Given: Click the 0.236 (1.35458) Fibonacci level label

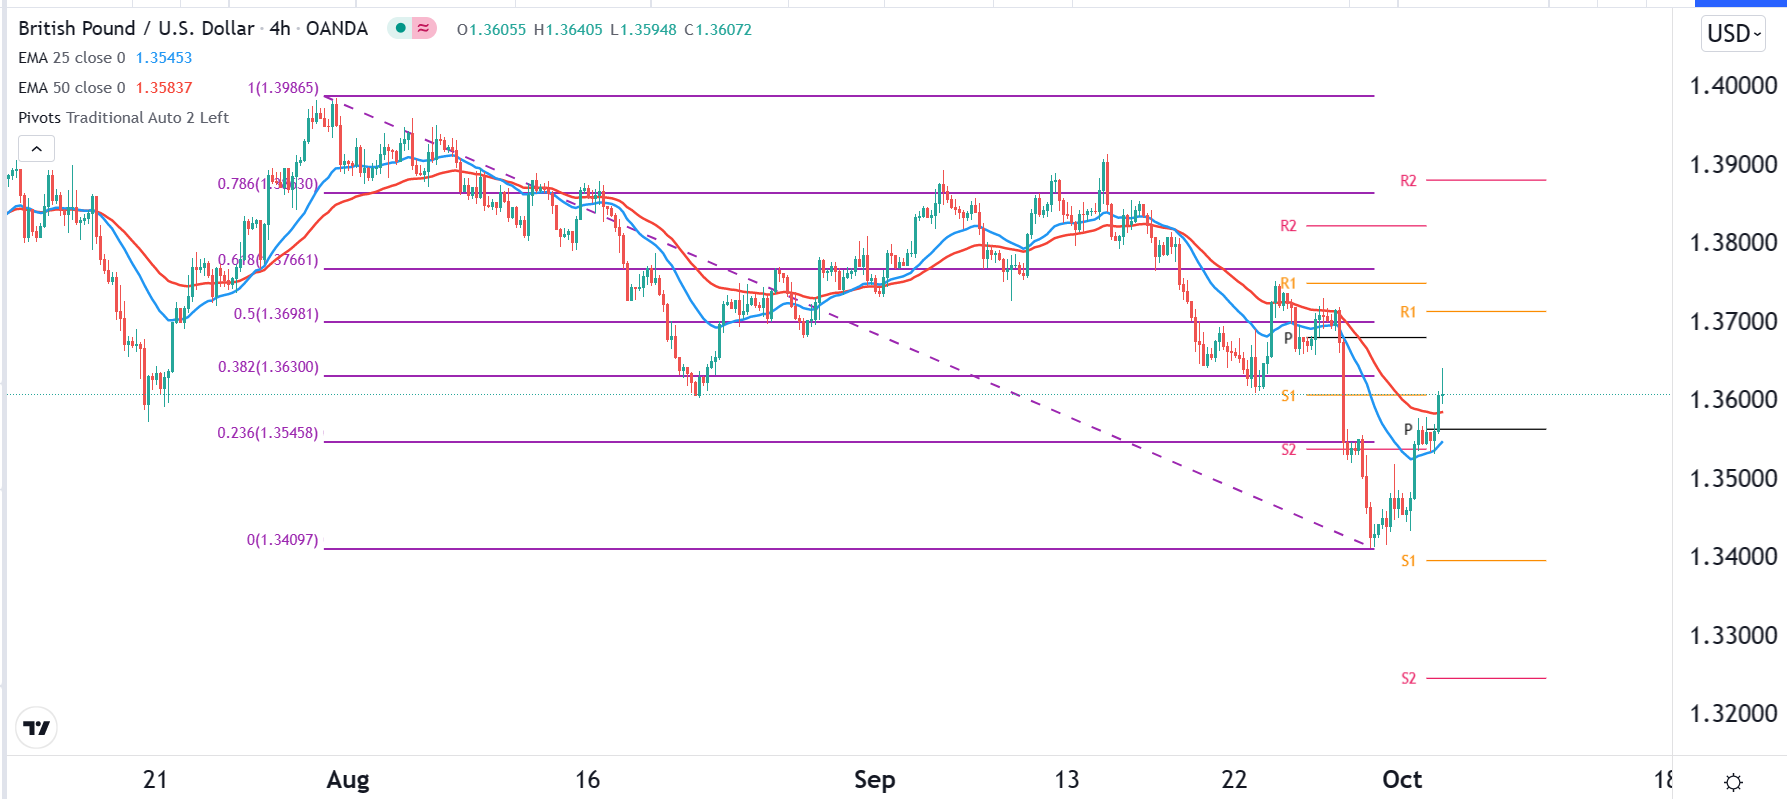Looking at the screenshot, I should click(268, 433).
